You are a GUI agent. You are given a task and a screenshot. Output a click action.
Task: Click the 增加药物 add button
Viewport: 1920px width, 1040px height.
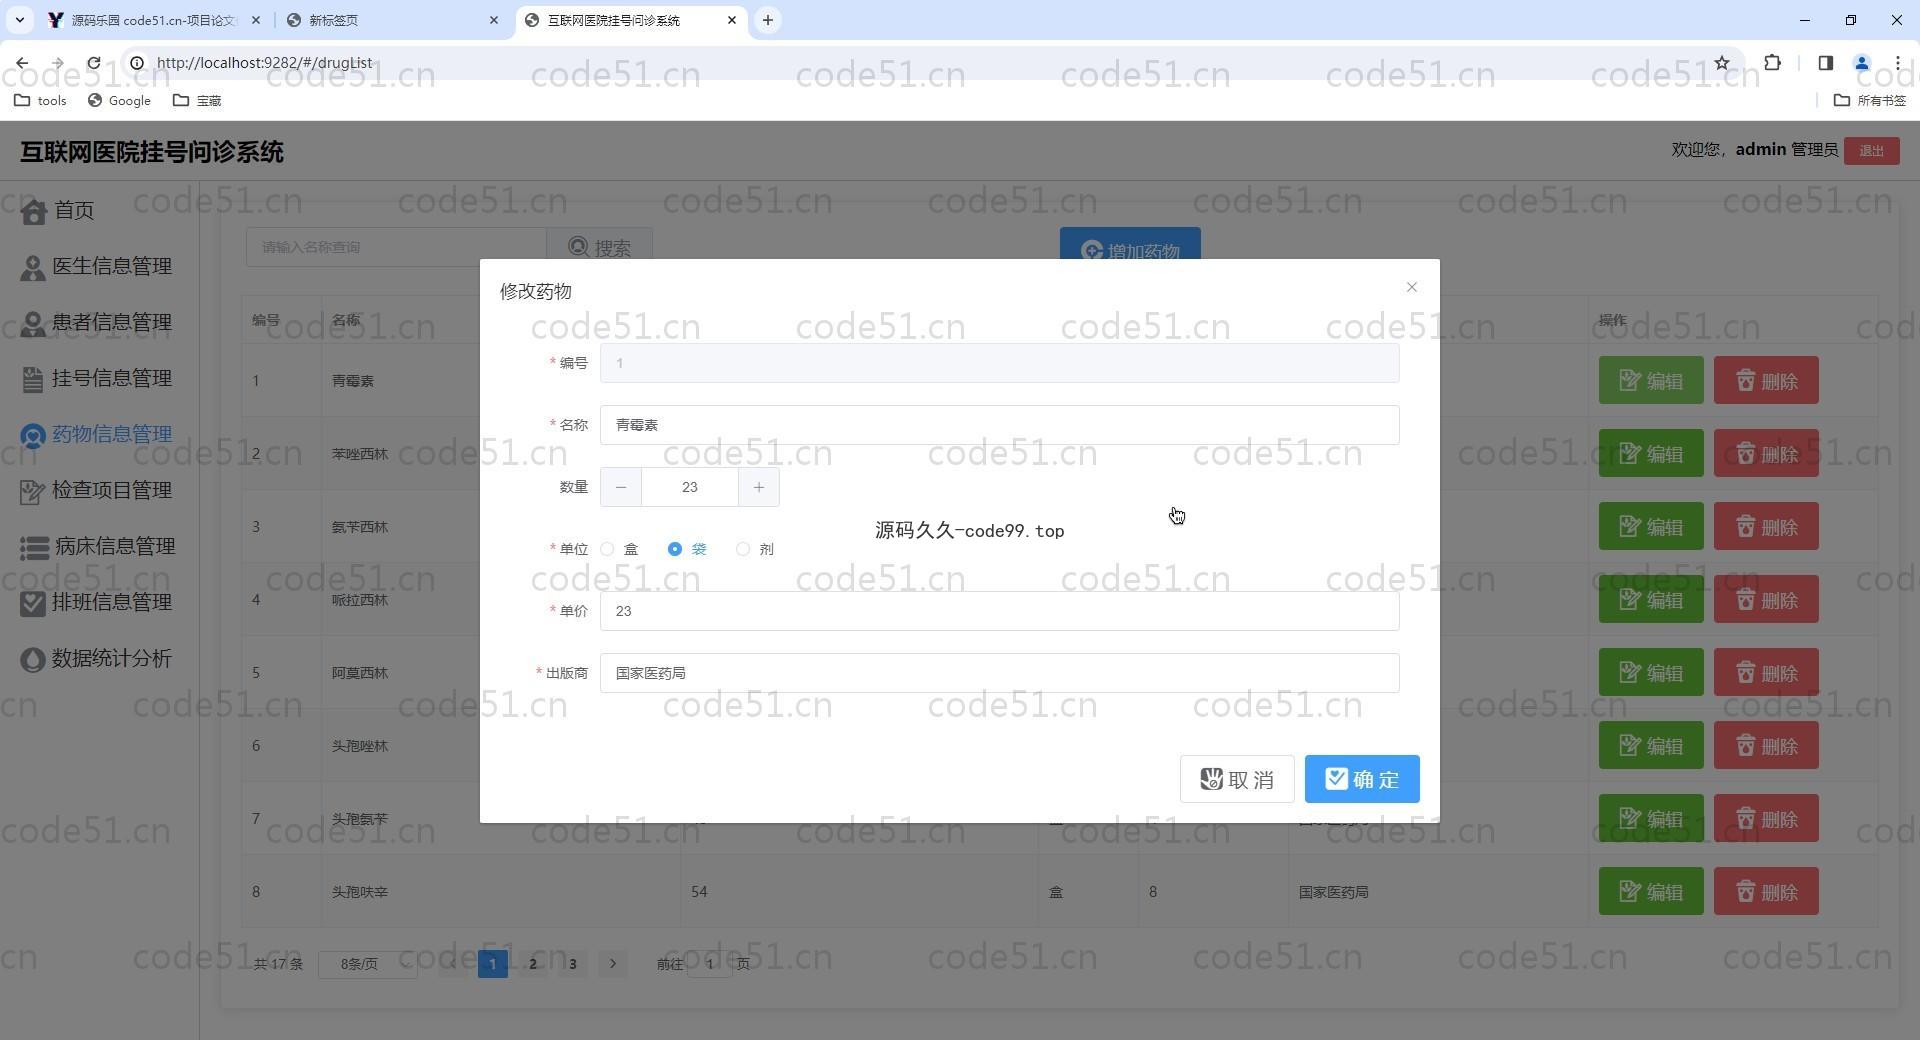click(1130, 244)
